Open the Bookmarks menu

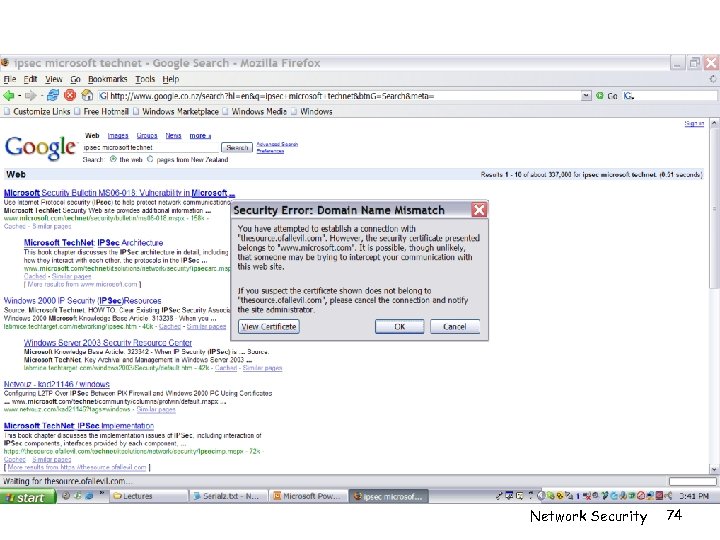coord(107,79)
